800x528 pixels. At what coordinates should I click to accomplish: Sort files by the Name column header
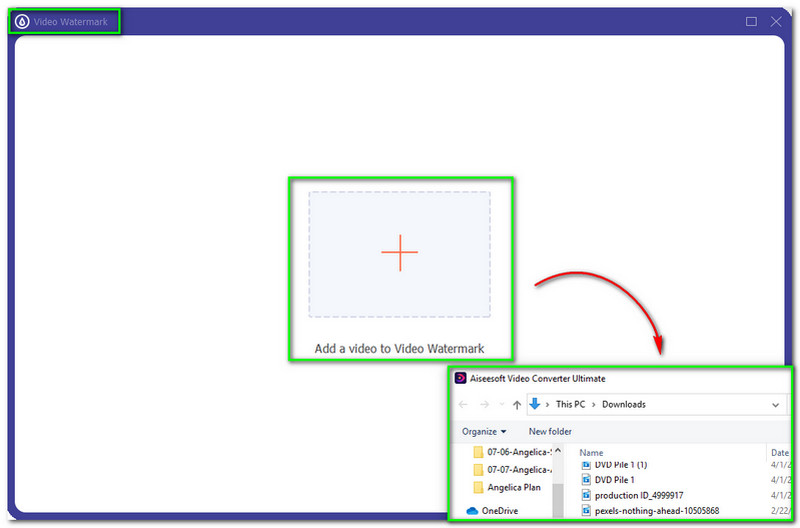(x=591, y=452)
